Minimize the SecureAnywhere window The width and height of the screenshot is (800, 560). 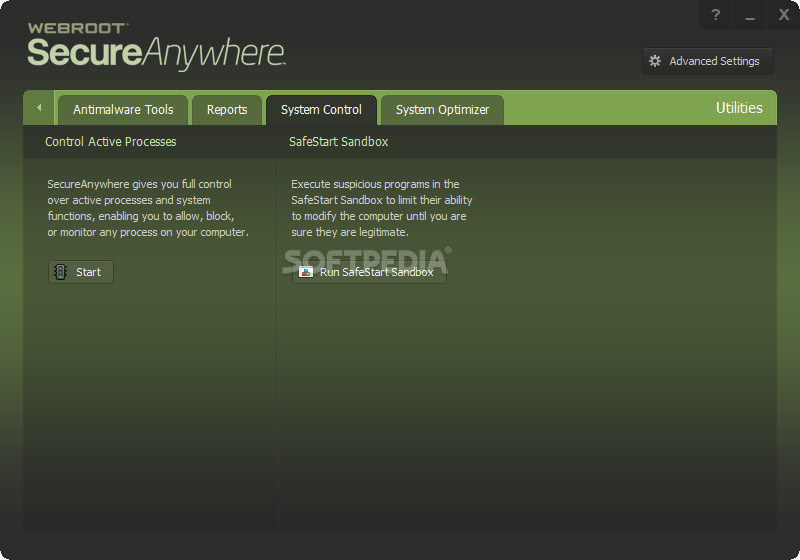coord(749,15)
